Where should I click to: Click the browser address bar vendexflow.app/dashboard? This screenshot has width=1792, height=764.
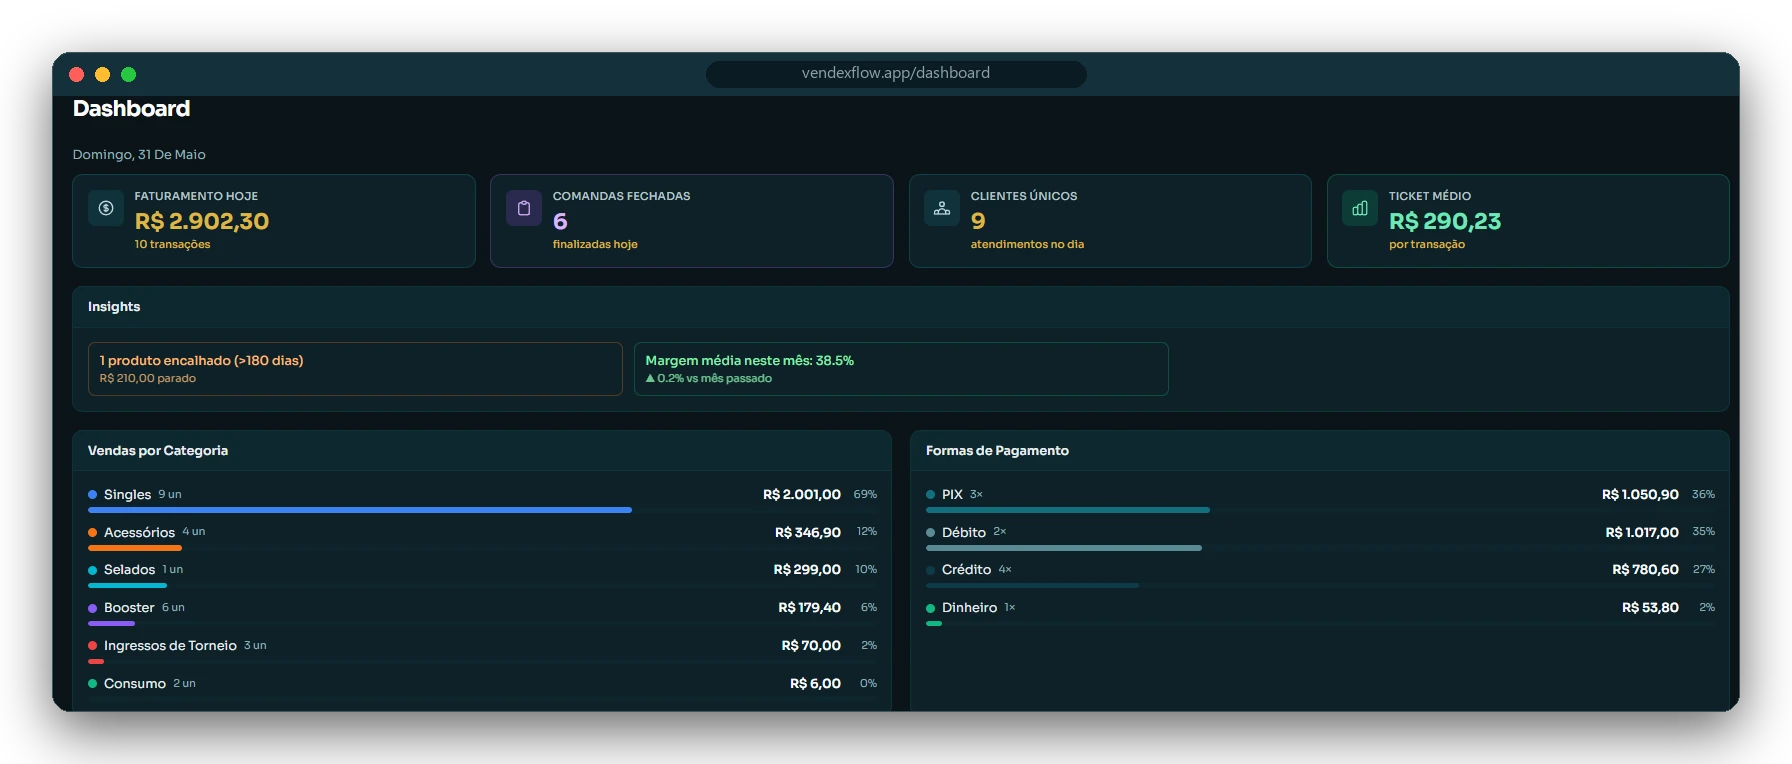point(896,73)
